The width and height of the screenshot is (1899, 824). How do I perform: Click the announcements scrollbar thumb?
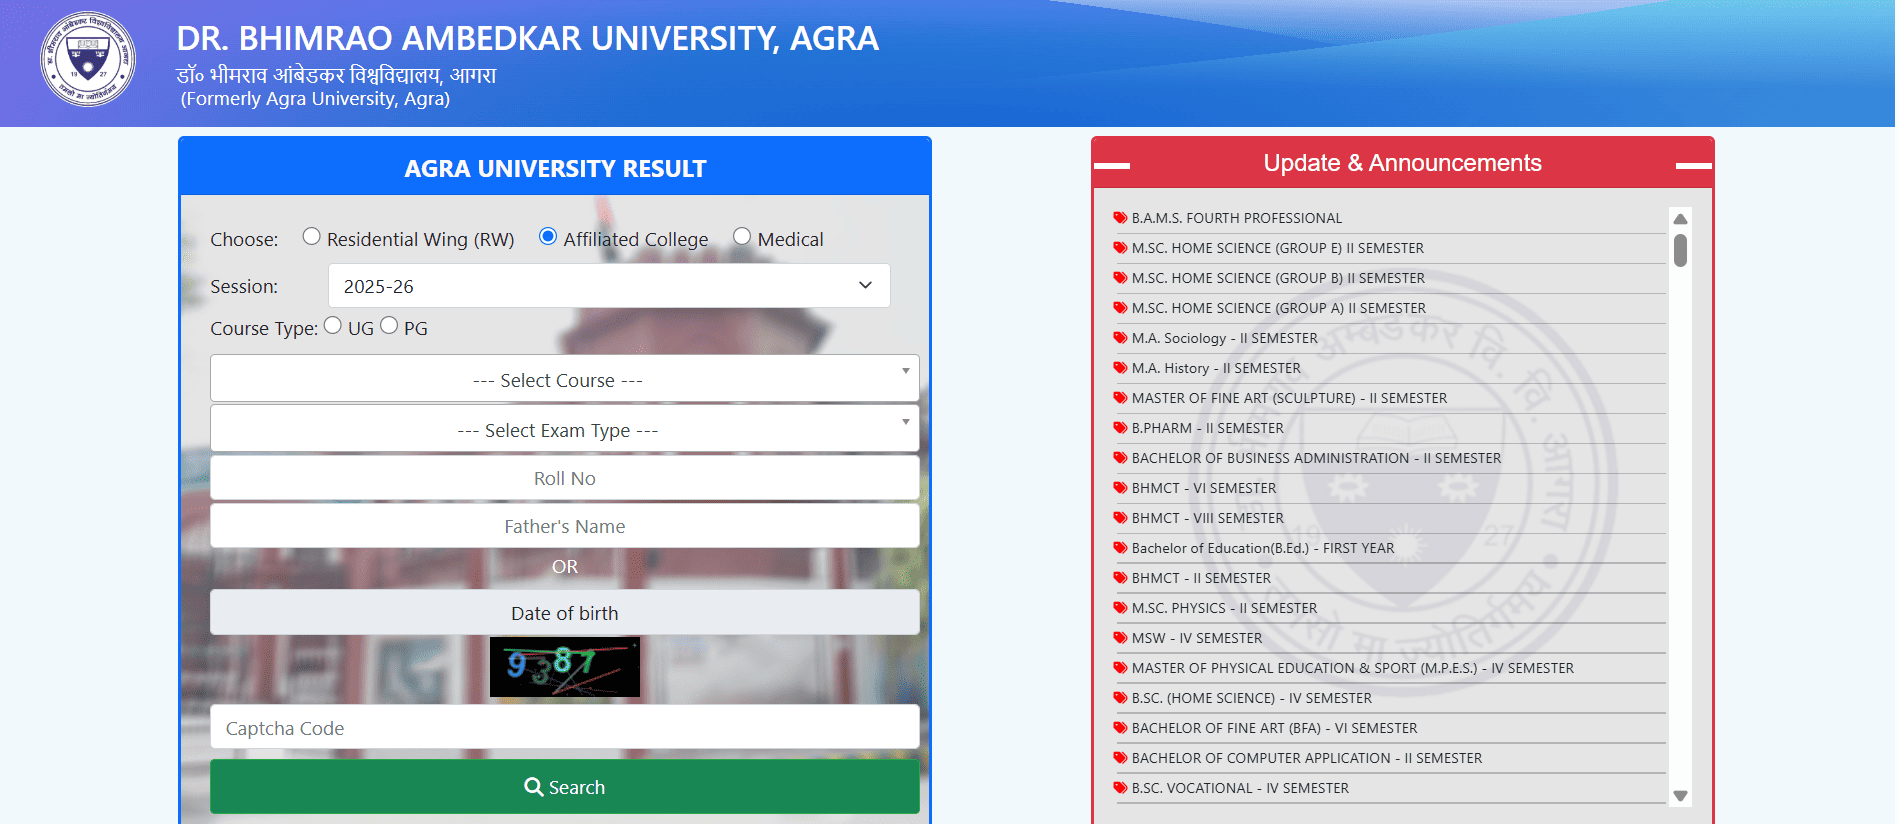pyautogui.click(x=1680, y=250)
